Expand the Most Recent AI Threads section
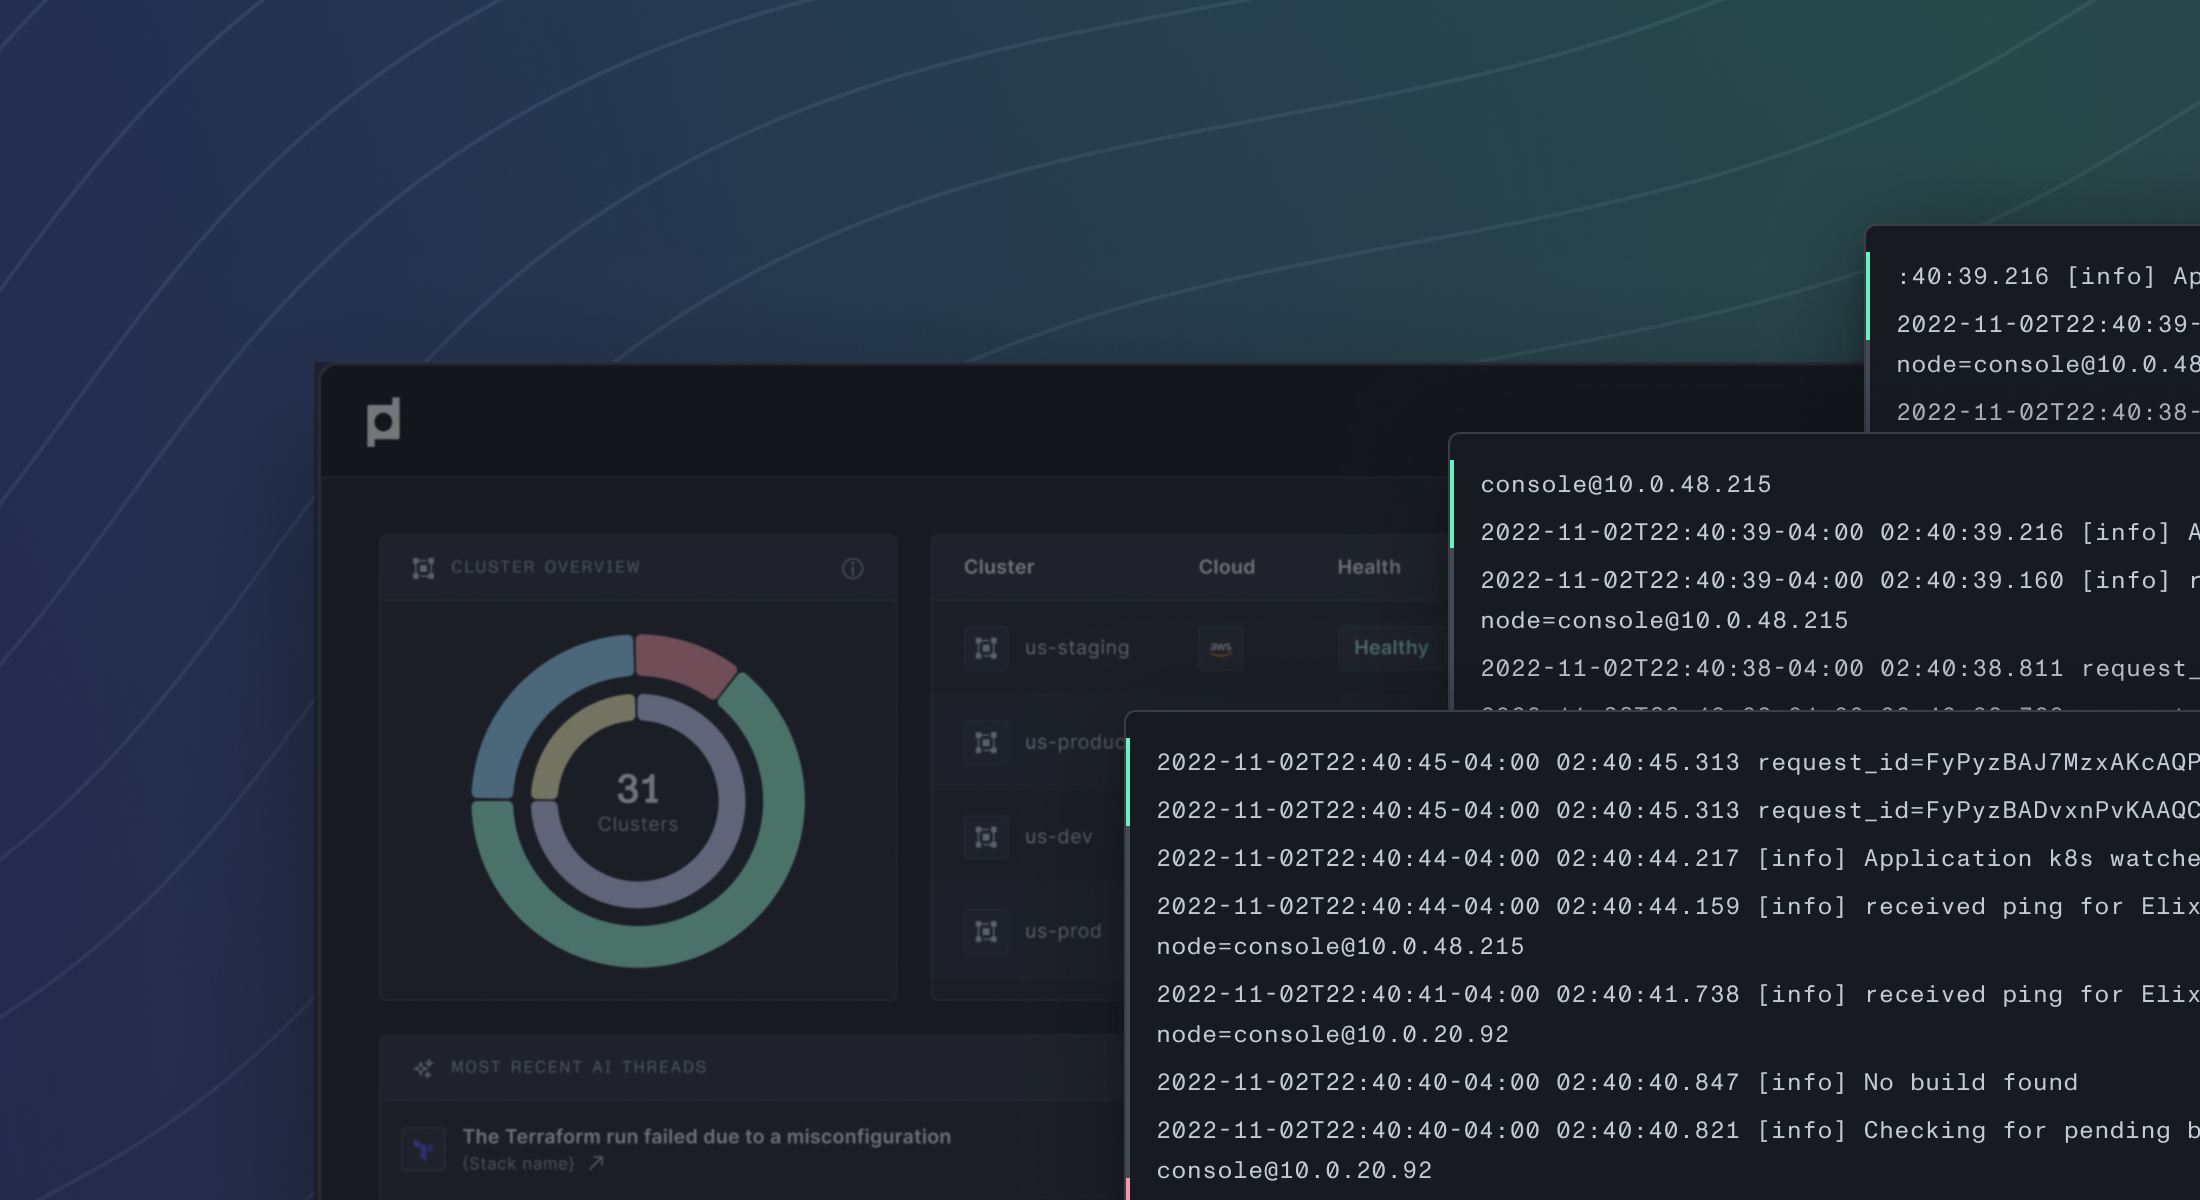2200x1200 pixels. [577, 1067]
